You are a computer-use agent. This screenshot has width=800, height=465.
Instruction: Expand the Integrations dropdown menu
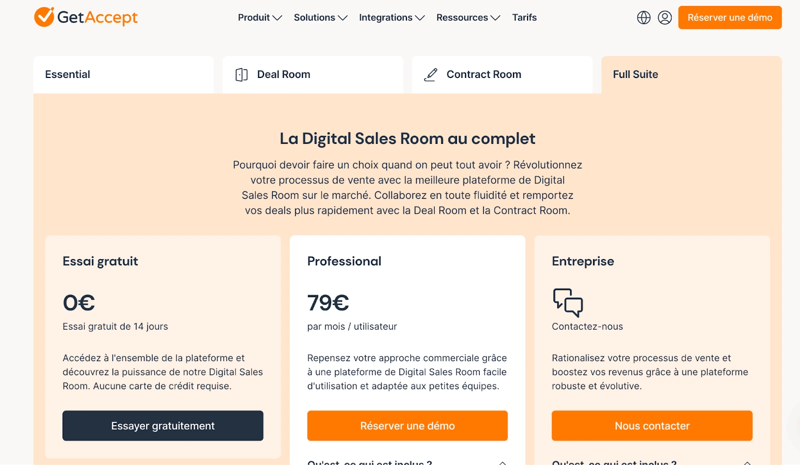(392, 17)
